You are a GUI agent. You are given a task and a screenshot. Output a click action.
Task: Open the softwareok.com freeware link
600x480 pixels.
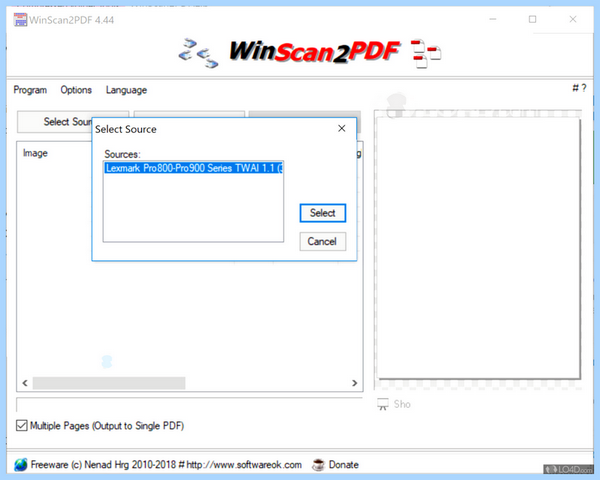pyautogui.click(x=166, y=465)
